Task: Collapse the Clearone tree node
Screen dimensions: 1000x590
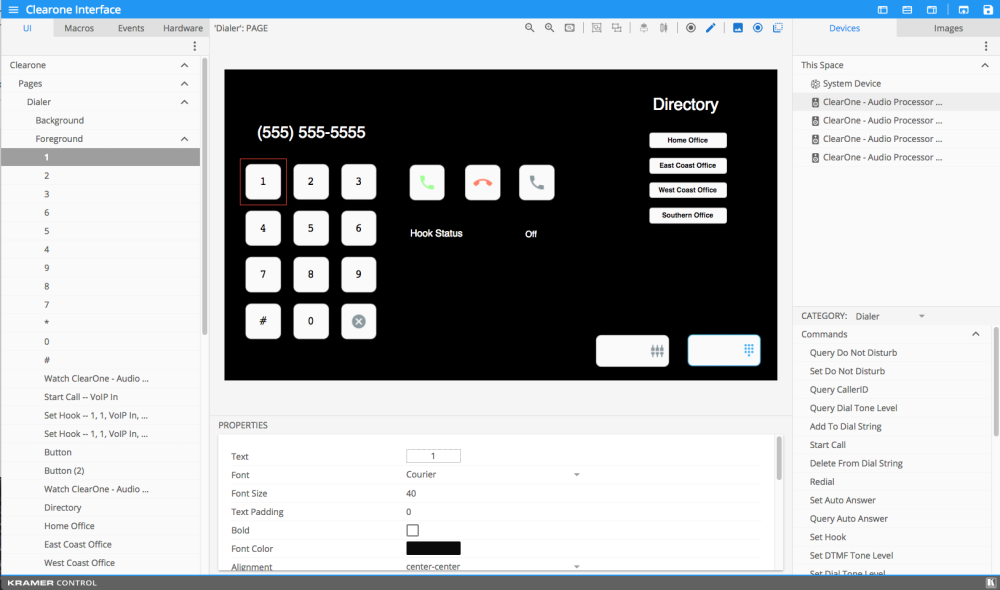Action: [x=184, y=65]
